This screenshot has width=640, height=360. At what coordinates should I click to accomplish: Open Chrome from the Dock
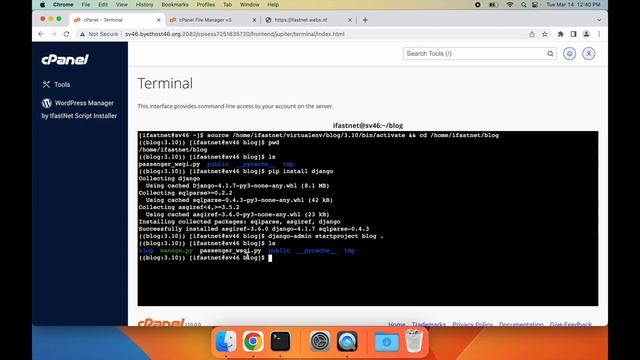[253, 341]
